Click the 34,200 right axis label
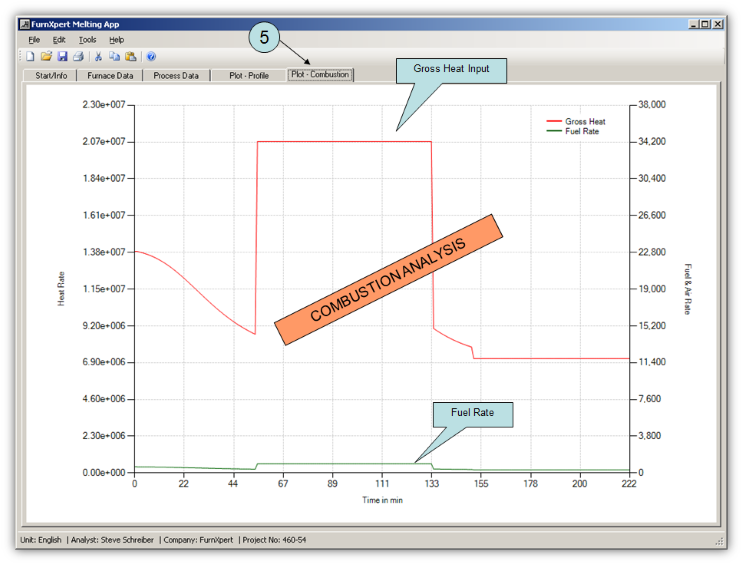The width and height of the screenshot is (743, 565). [652, 141]
